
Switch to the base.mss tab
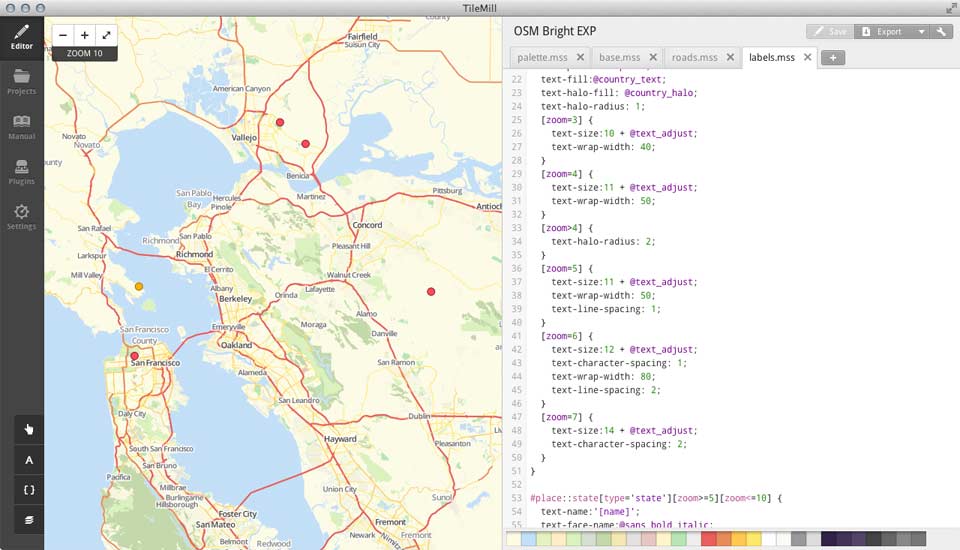click(x=620, y=57)
